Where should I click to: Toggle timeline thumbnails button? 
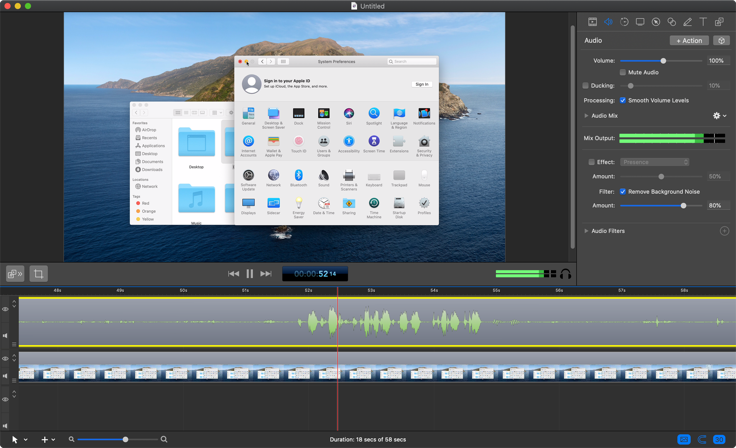[x=684, y=440]
